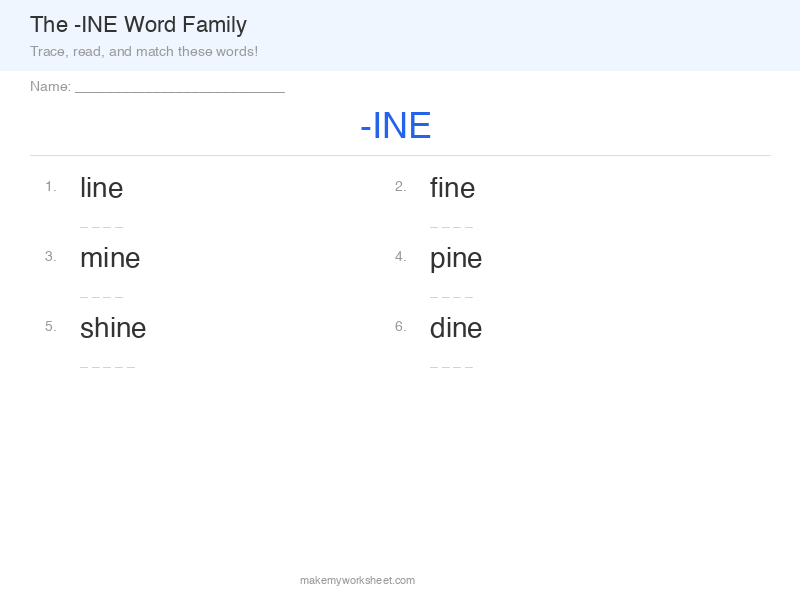Select the word "shine" in item 5
Viewport: 800px width, 600px height.
tap(113, 328)
